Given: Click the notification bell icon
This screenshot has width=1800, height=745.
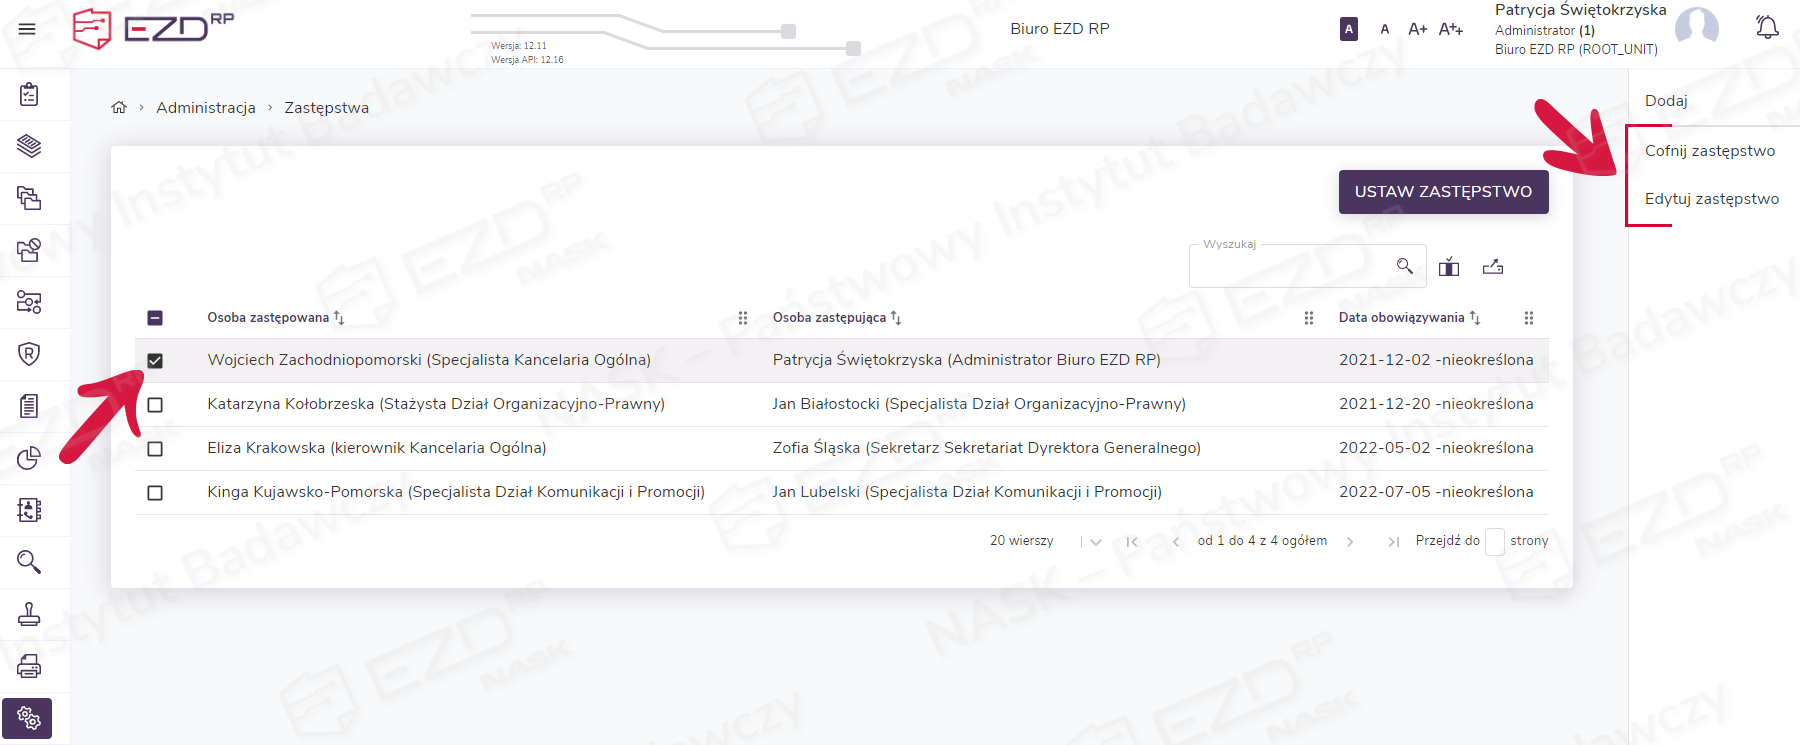Looking at the screenshot, I should pyautogui.click(x=1767, y=28).
